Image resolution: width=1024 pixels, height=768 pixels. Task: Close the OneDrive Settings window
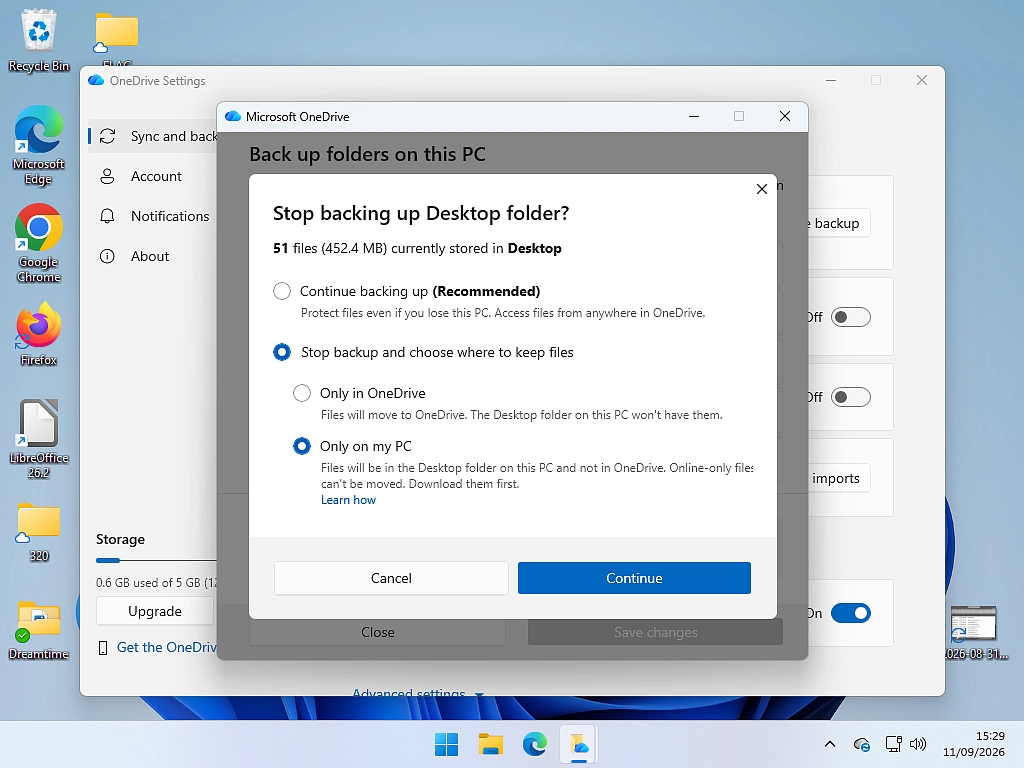point(921,80)
